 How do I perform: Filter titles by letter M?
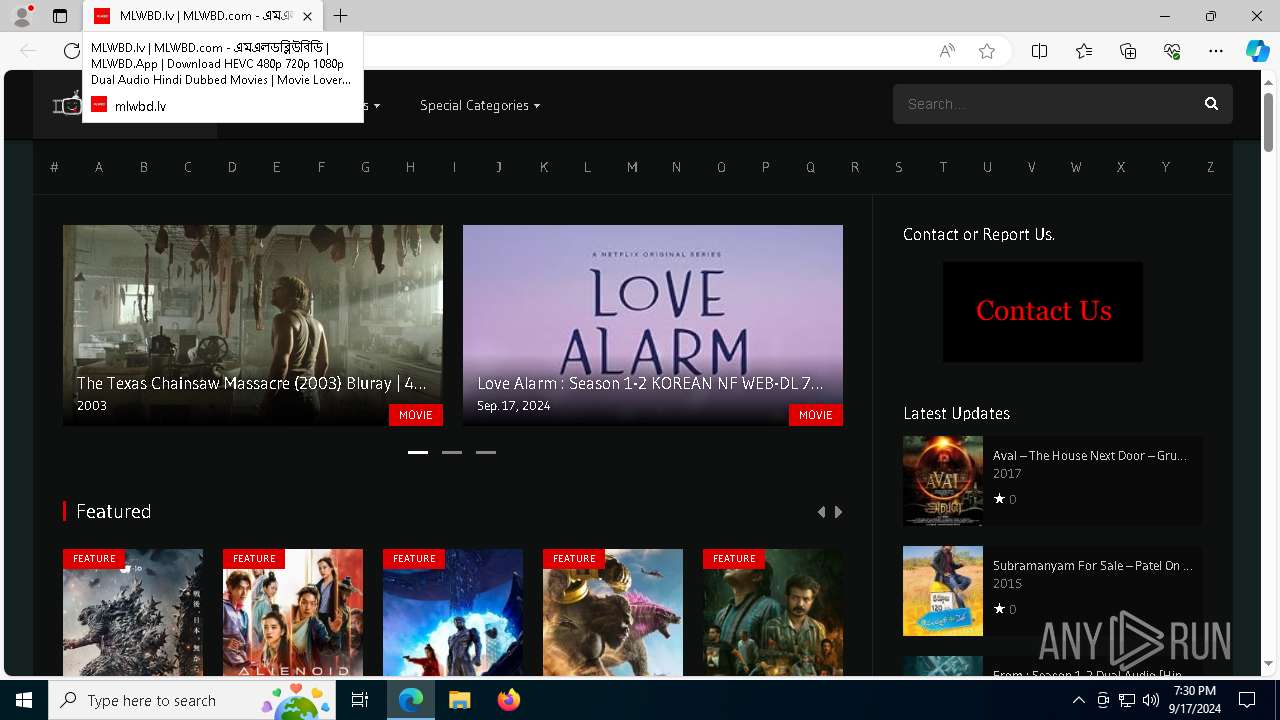click(632, 167)
